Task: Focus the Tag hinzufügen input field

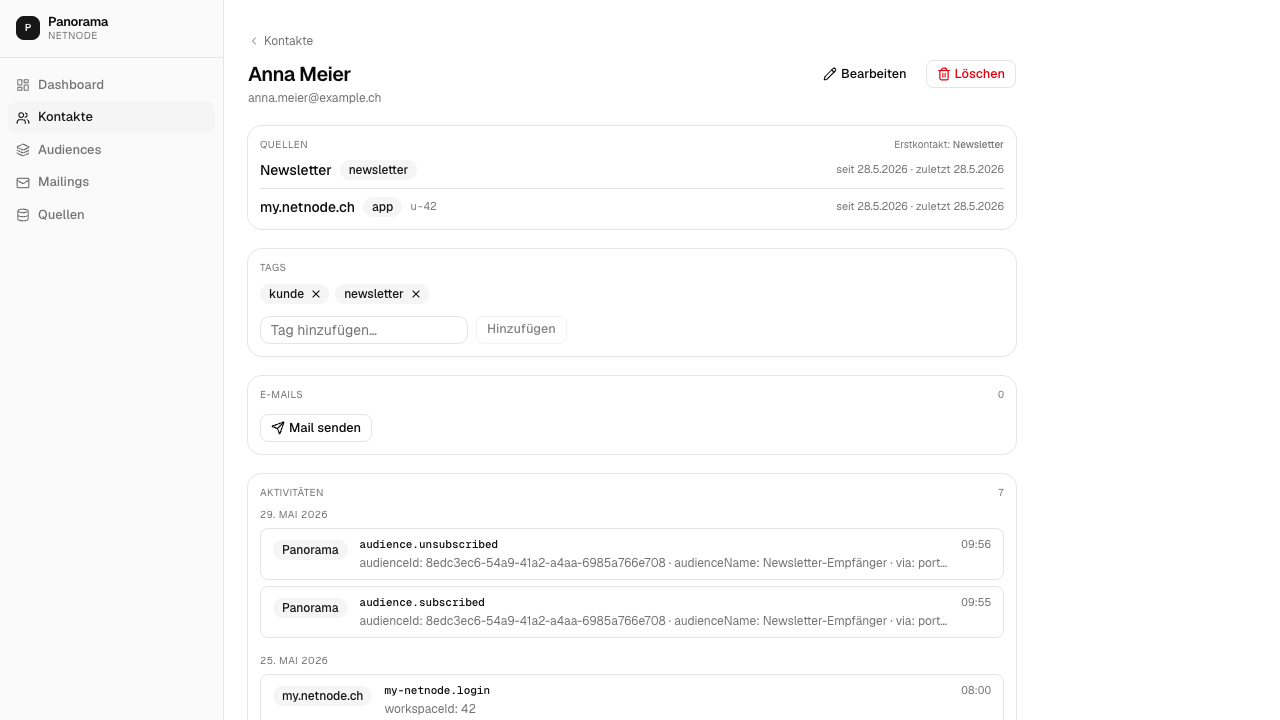Action: pyautogui.click(x=364, y=330)
